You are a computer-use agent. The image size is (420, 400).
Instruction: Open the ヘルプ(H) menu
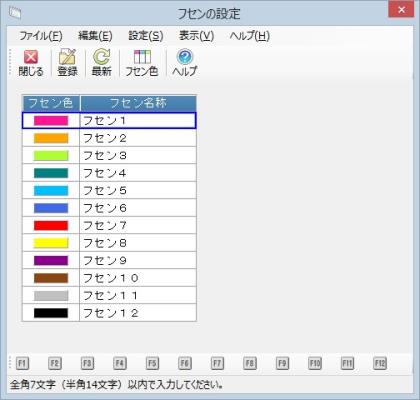click(x=250, y=36)
